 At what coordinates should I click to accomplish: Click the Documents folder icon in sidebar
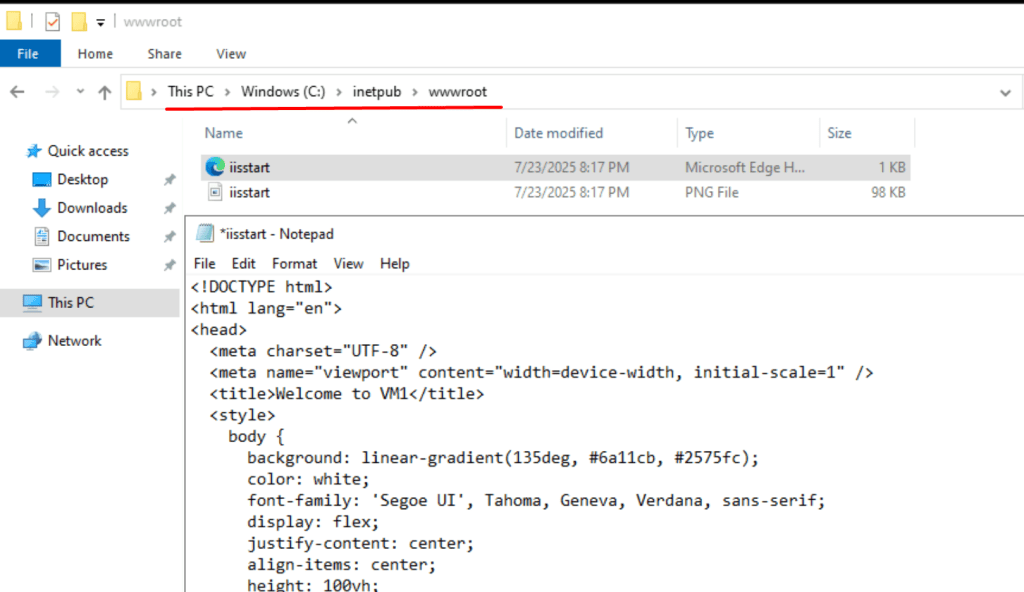click(41, 237)
